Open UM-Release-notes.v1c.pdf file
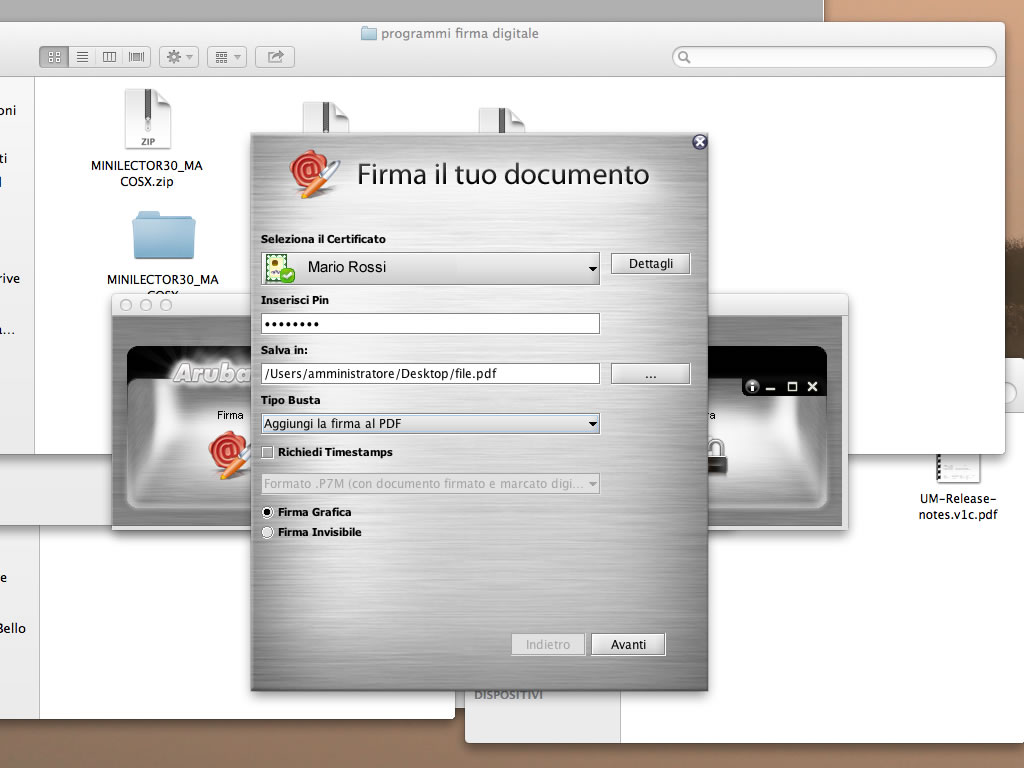Screen dimensions: 1024x768 957,480
